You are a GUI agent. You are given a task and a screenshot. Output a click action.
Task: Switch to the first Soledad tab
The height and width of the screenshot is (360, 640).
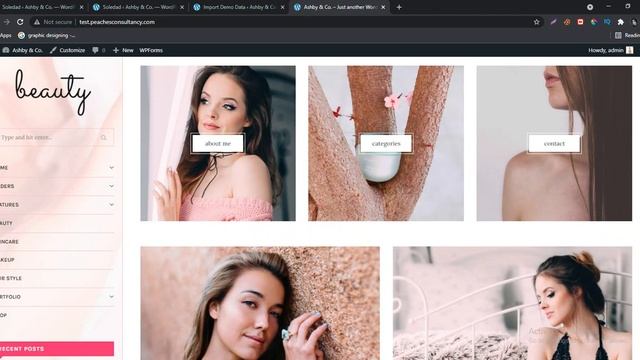pos(39,7)
